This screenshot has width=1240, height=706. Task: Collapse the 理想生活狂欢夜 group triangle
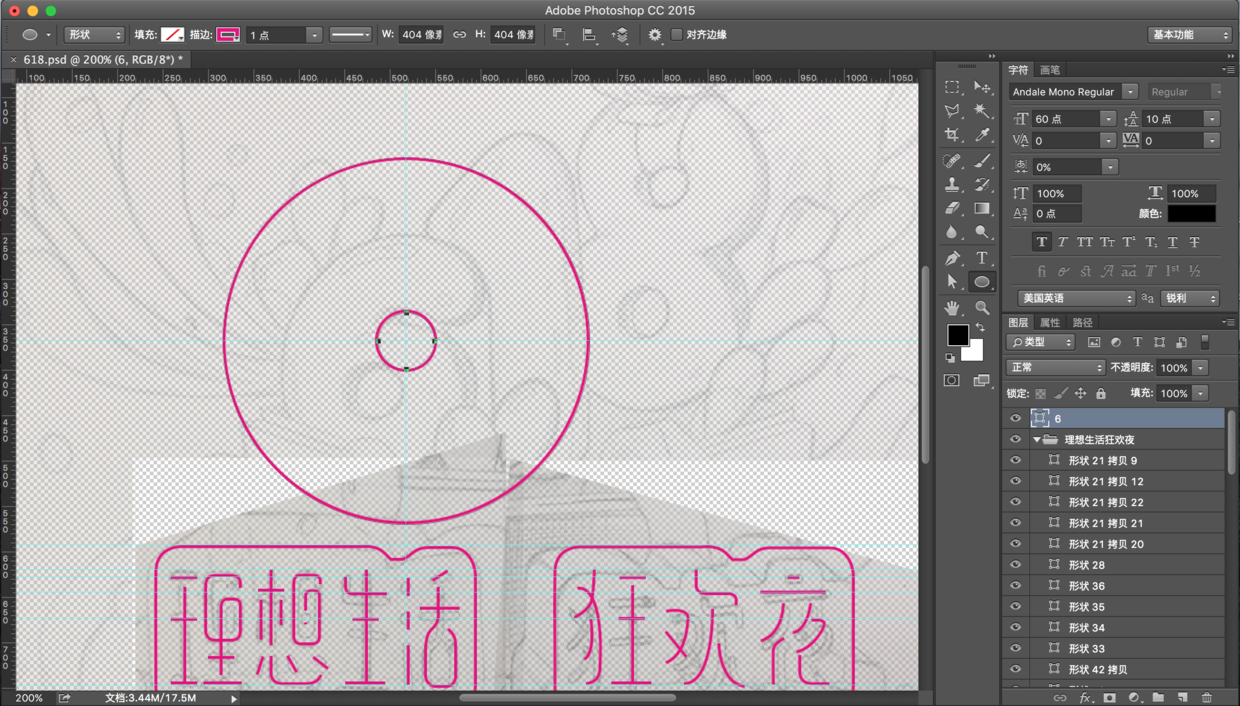[x=1036, y=440]
